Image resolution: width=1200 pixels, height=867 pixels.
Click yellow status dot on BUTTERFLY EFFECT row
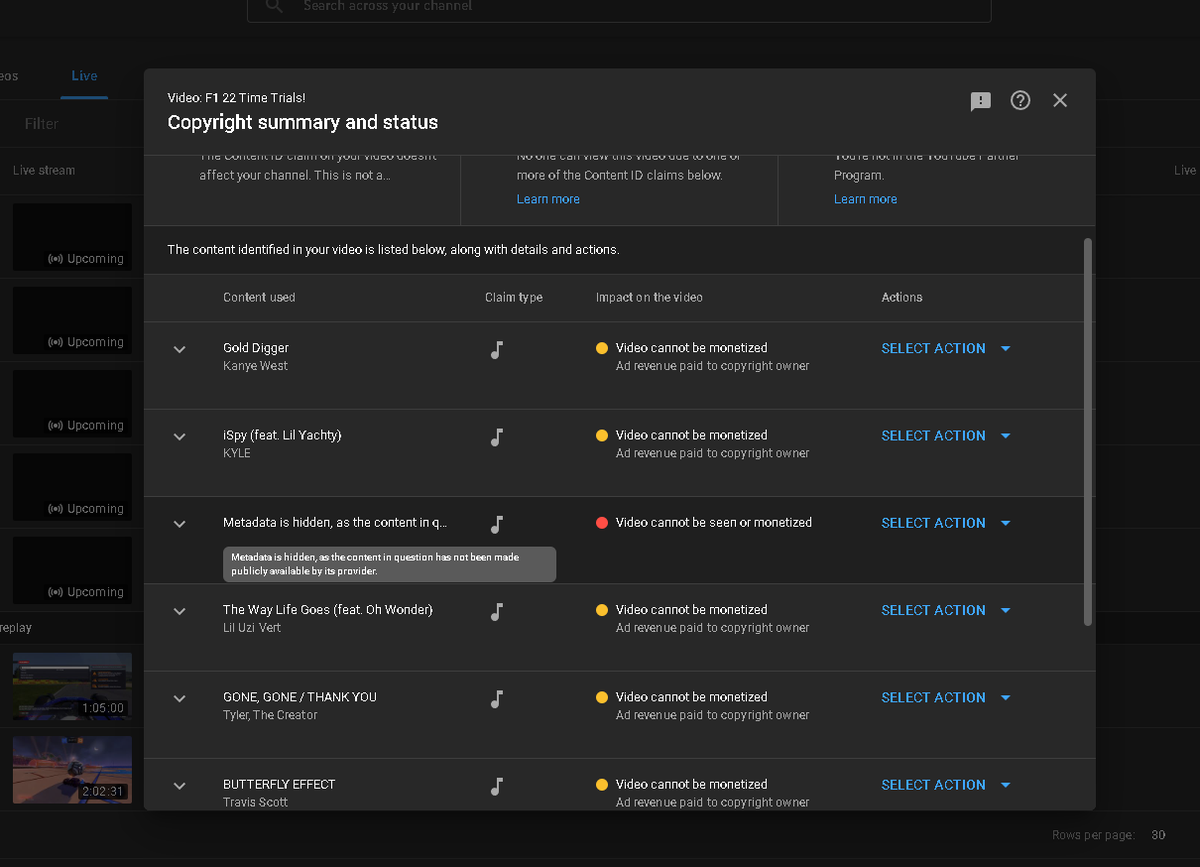pos(602,785)
